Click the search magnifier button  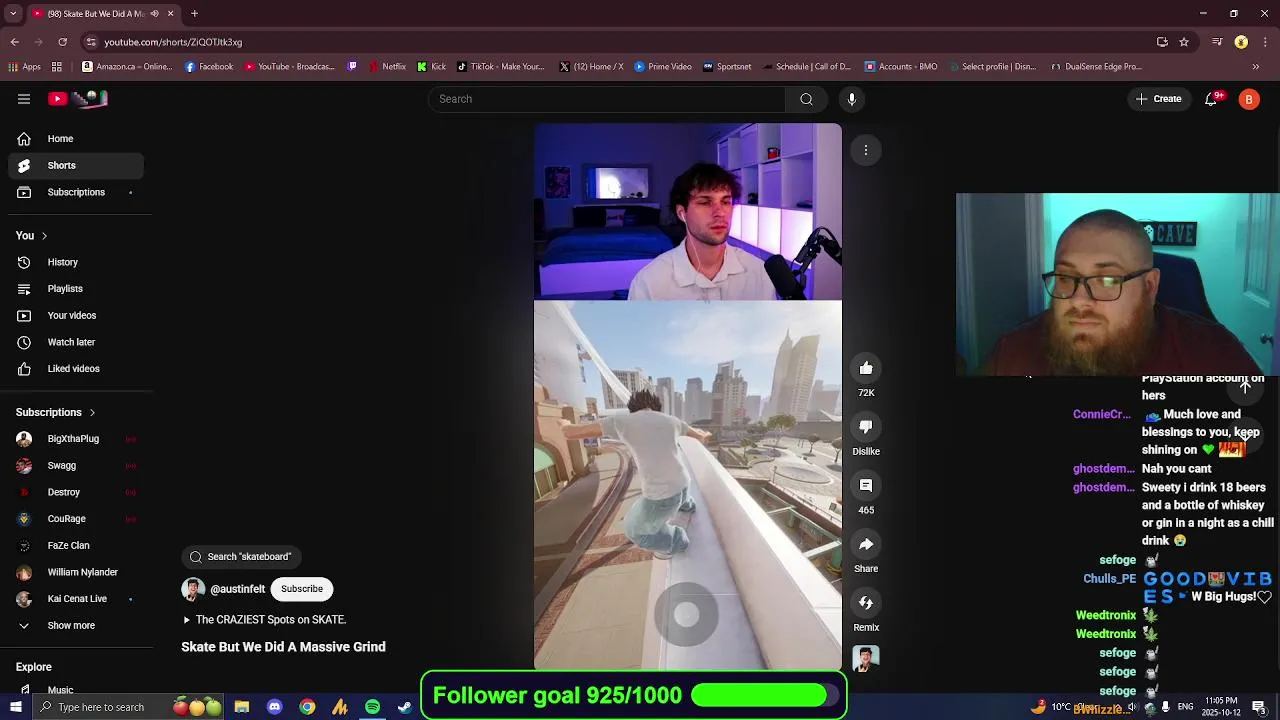tap(806, 99)
